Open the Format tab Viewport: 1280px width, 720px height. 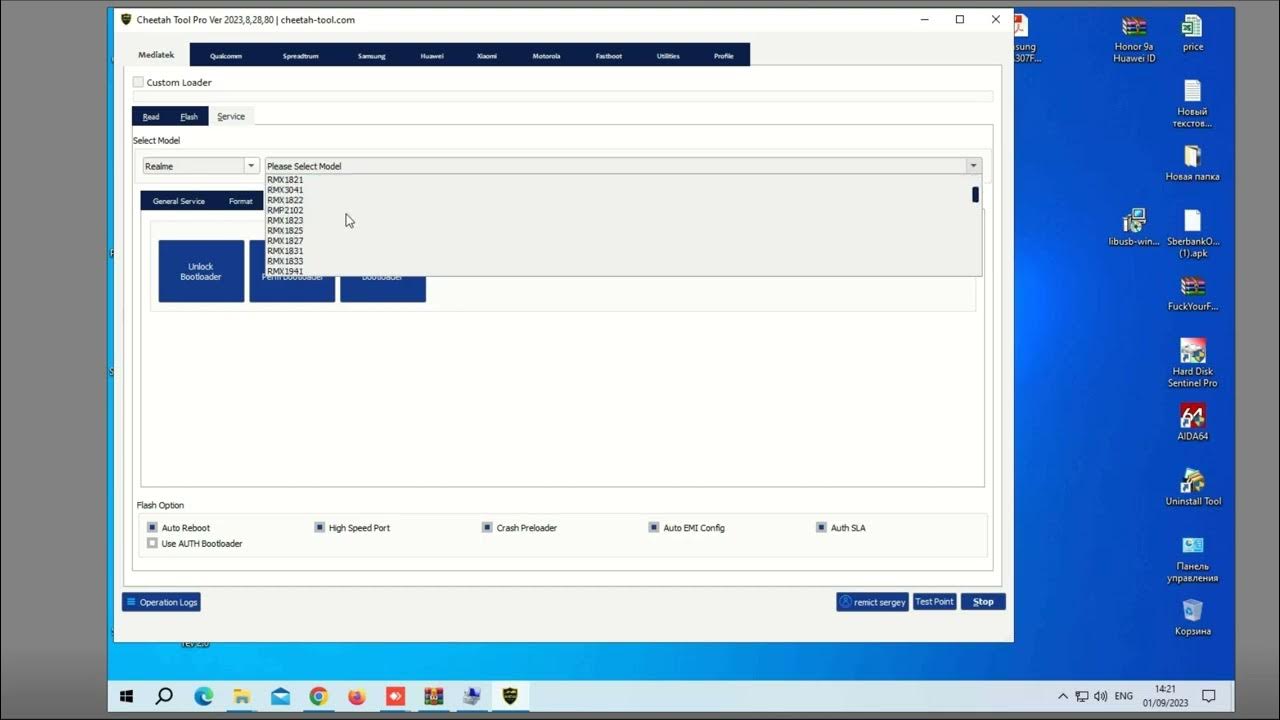(x=241, y=201)
